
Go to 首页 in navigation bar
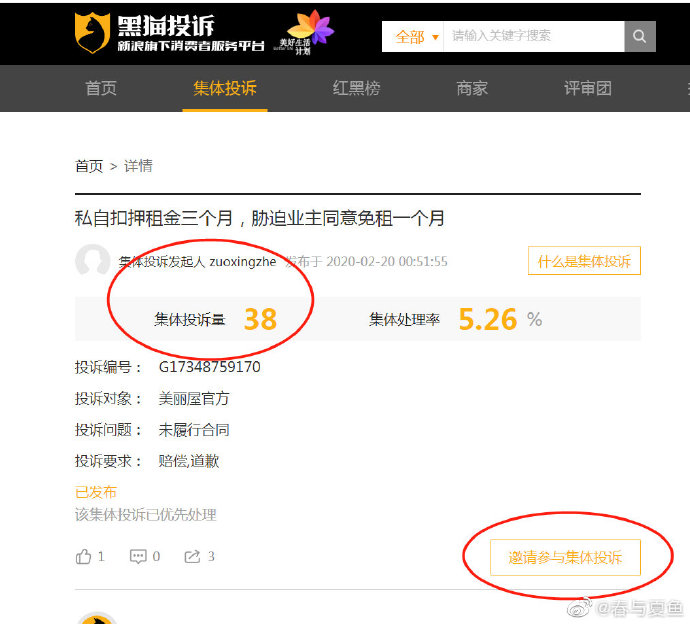tap(101, 88)
